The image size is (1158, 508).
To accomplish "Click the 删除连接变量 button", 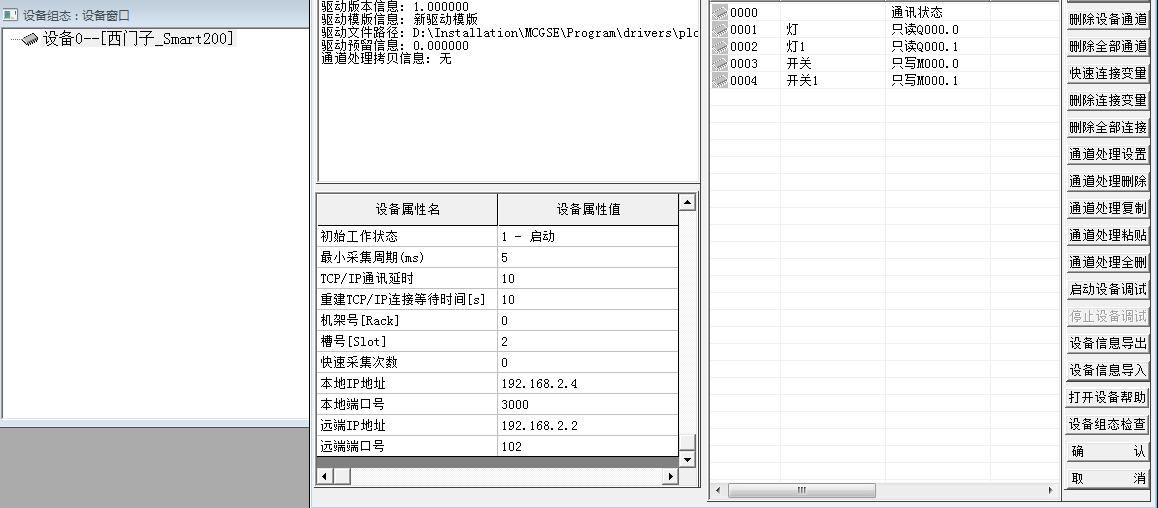I will point(1108,100).
